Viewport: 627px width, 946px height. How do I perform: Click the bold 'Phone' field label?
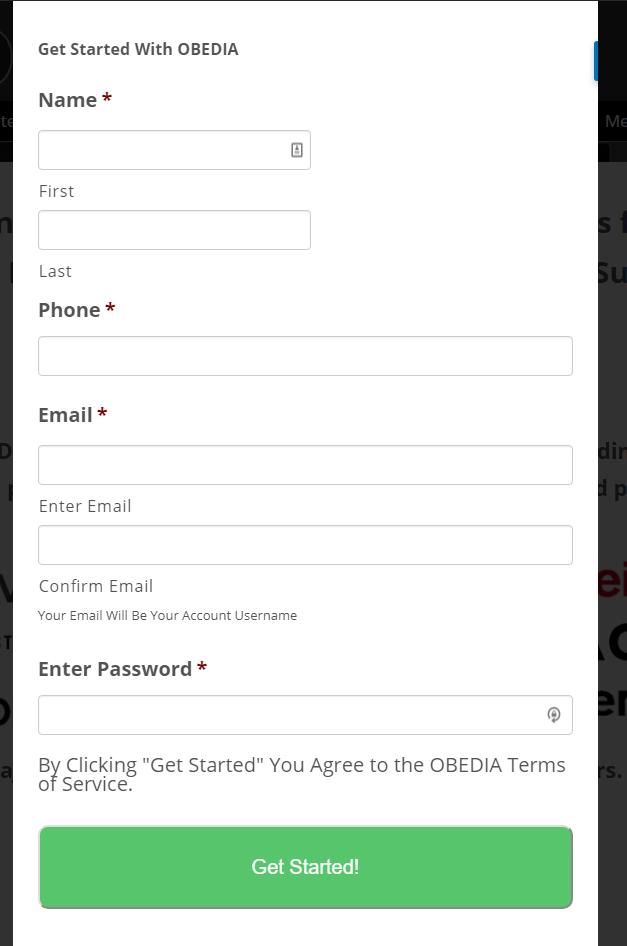pos(69,310)
